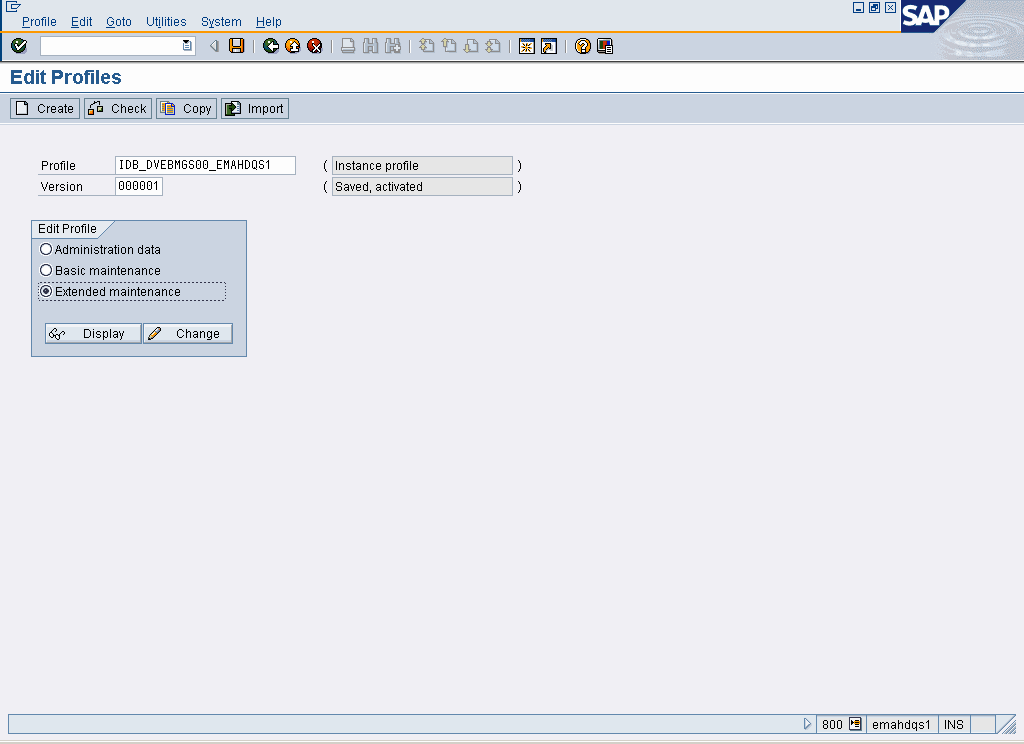The width and height of the screenshot is (1024, 744).
Task: Open the command field history dropdown
Action: pos(187,46)
